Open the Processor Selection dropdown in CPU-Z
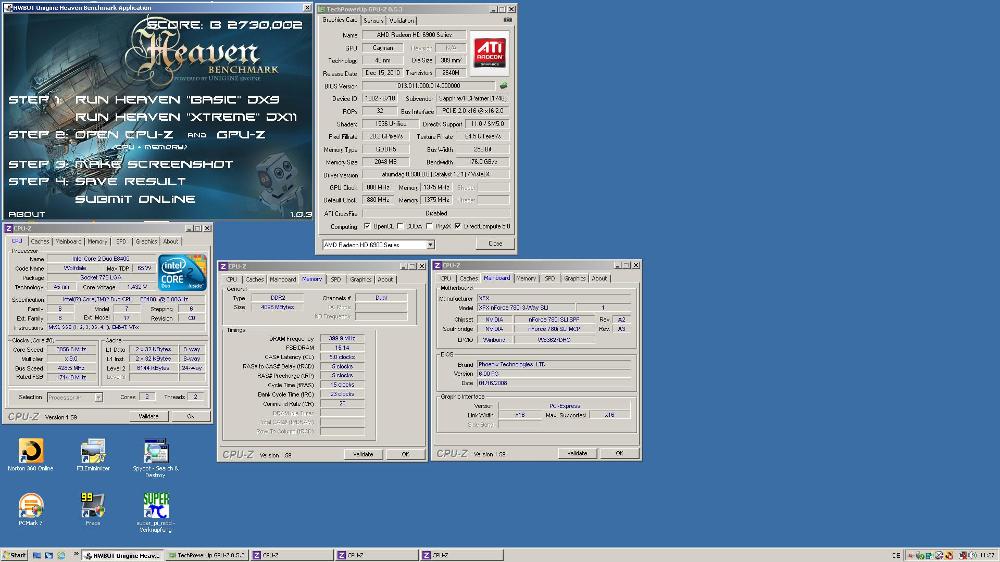The width and height of the screenshot is (1000, 562). [98, 397]
